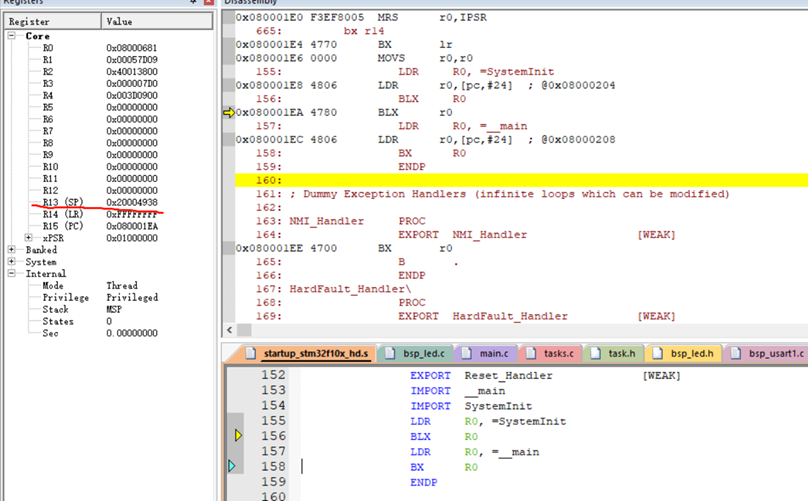Switch to the tasks.c tab

[550, 354]
